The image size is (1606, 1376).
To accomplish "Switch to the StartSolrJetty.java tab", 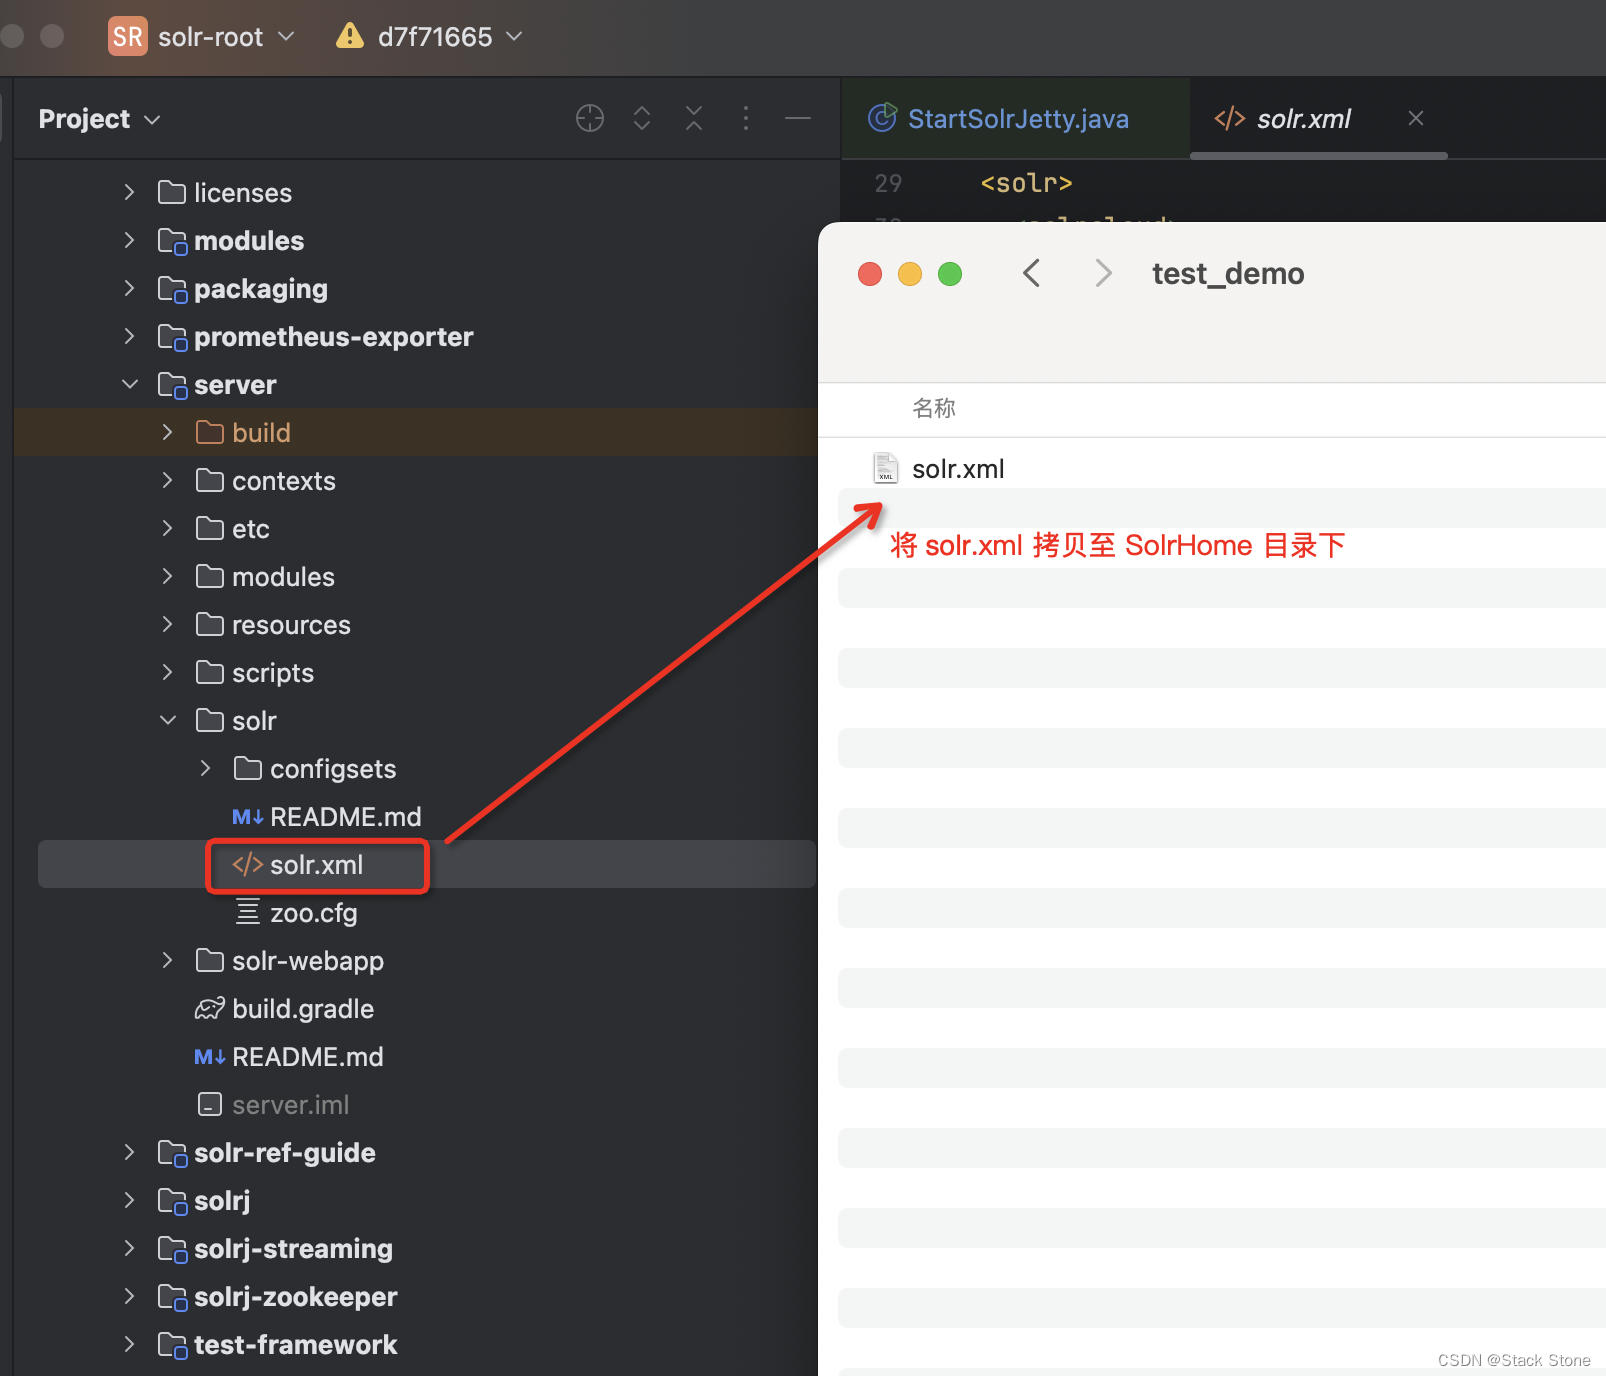I will tap(1017, 119).
